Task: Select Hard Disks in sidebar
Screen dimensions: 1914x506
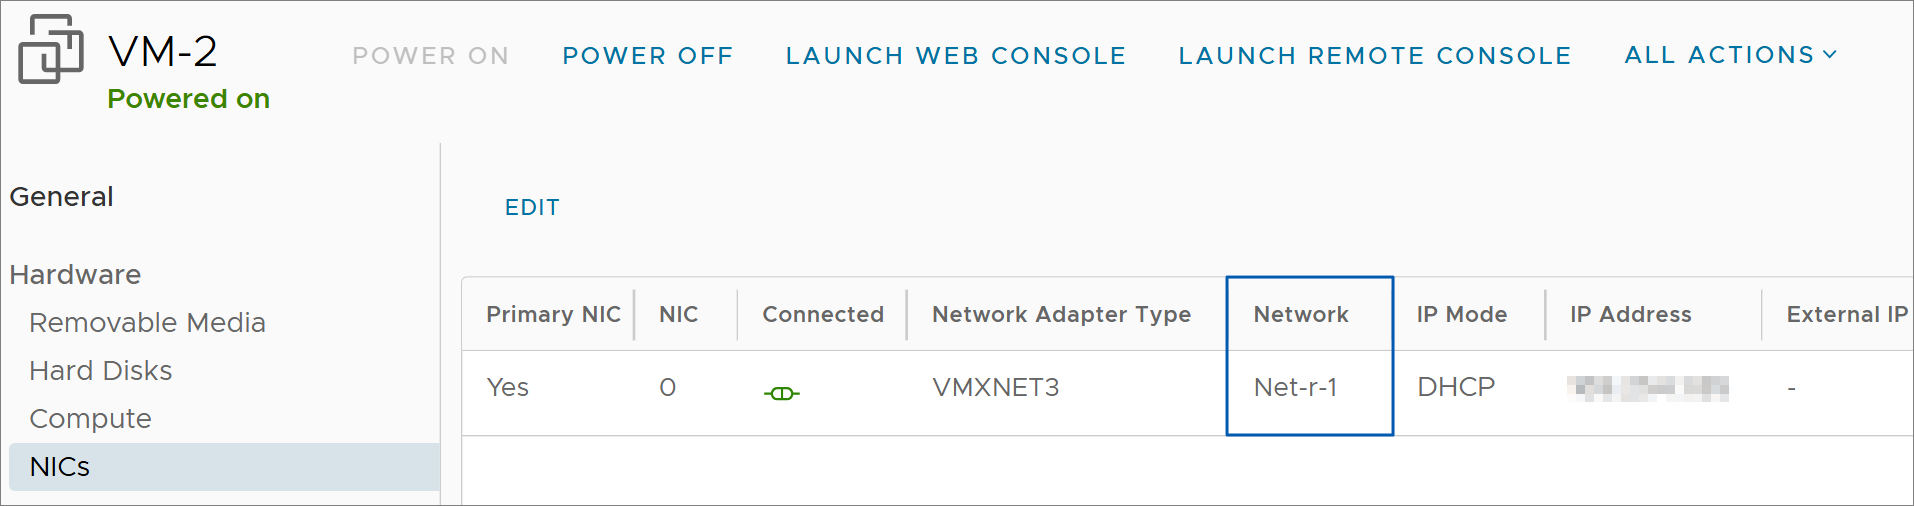Action: pyautogui.click(x=101, y=370)
